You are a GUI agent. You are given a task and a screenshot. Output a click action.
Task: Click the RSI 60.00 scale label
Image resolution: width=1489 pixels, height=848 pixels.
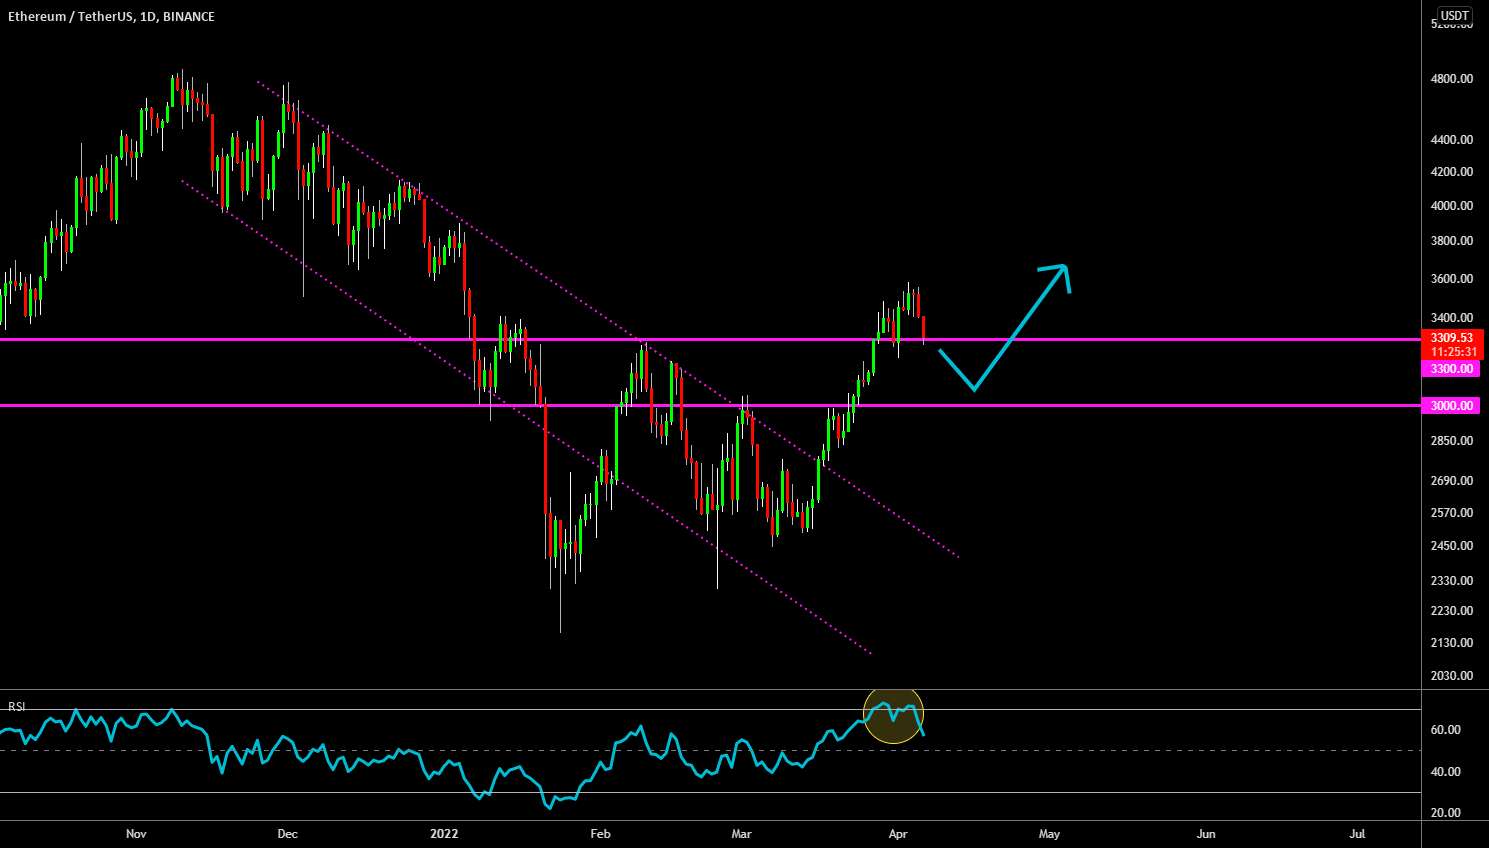coord(1446,730)
